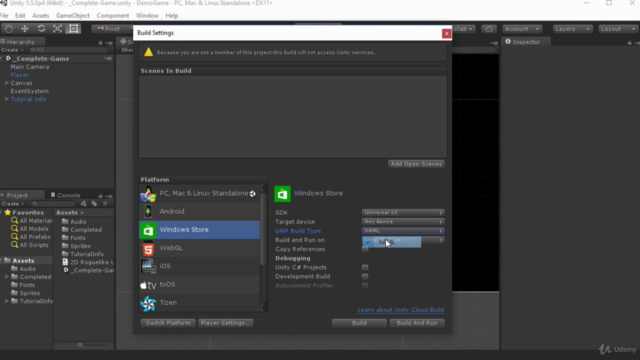
Task: Click the large green Windows Store header icon
Action: (x=282, y=194)
